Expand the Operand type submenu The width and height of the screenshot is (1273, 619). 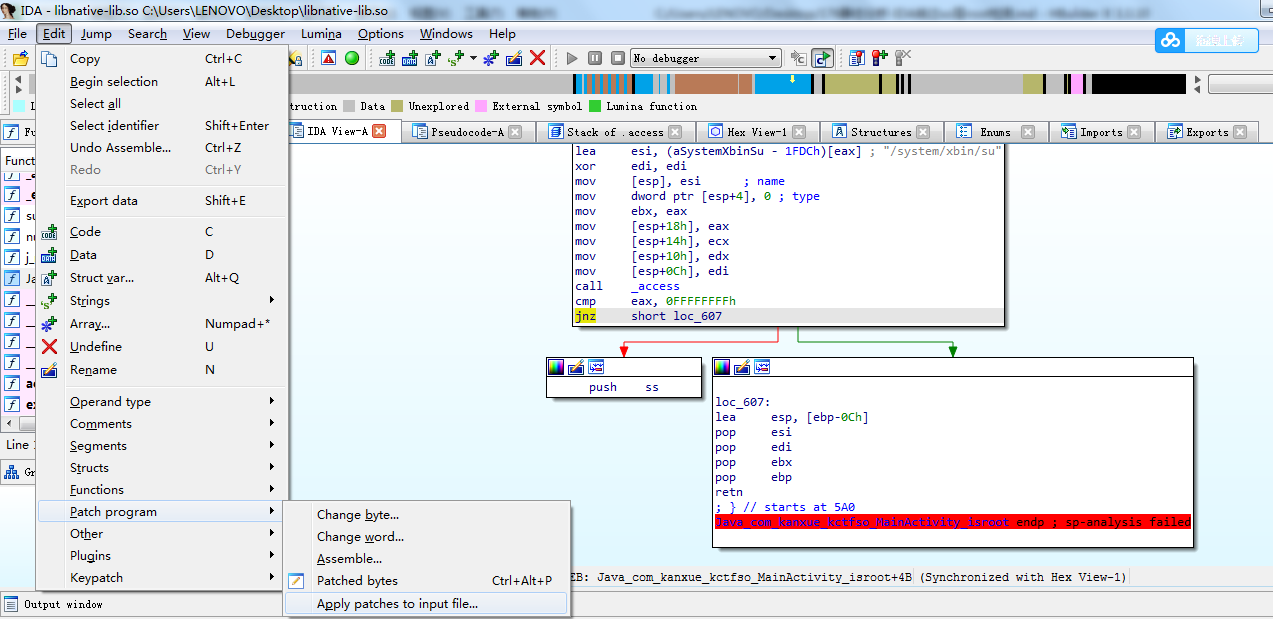[x=162, y=401]
